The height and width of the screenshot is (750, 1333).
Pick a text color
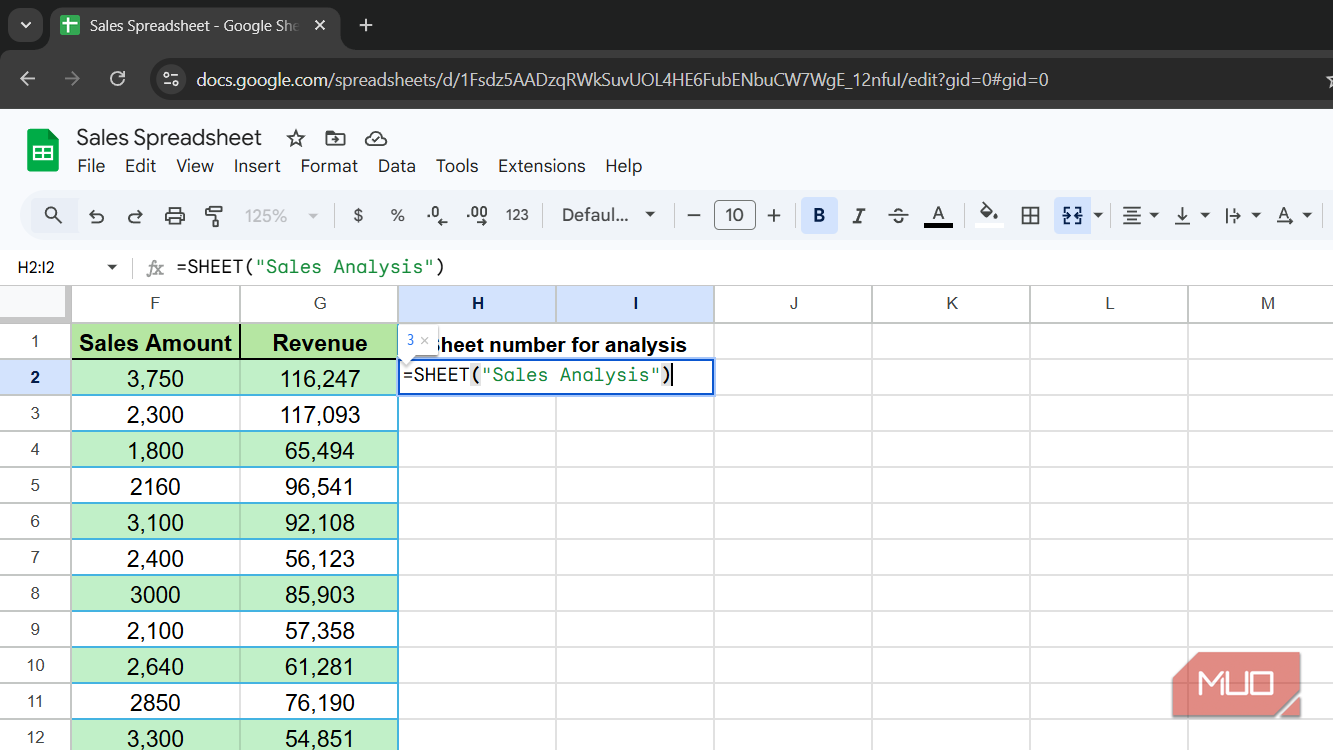point(938,215)
